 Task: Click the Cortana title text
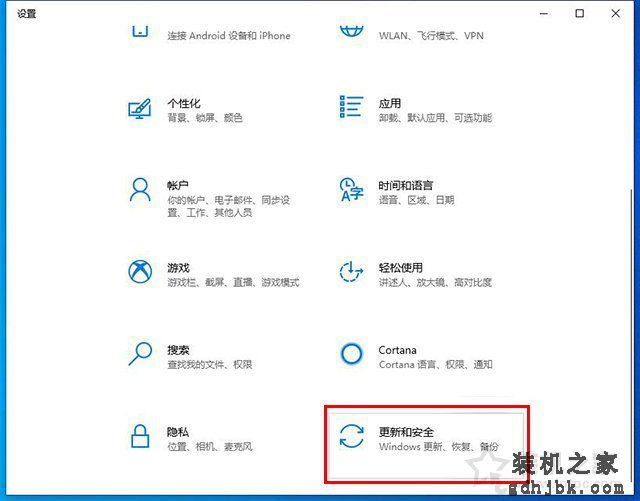pos(398,350)
